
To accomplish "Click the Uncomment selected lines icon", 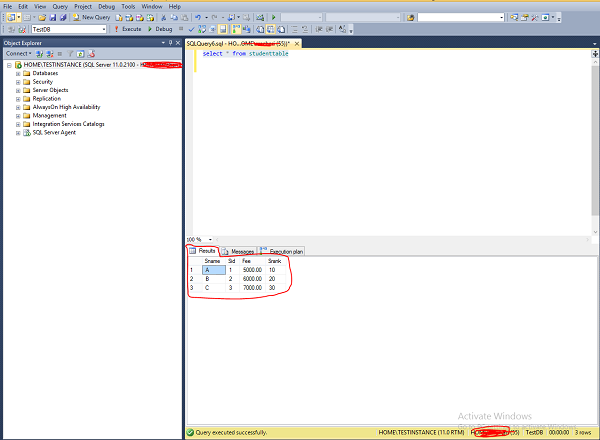I will pyautogui.click(x=305, y=29).
